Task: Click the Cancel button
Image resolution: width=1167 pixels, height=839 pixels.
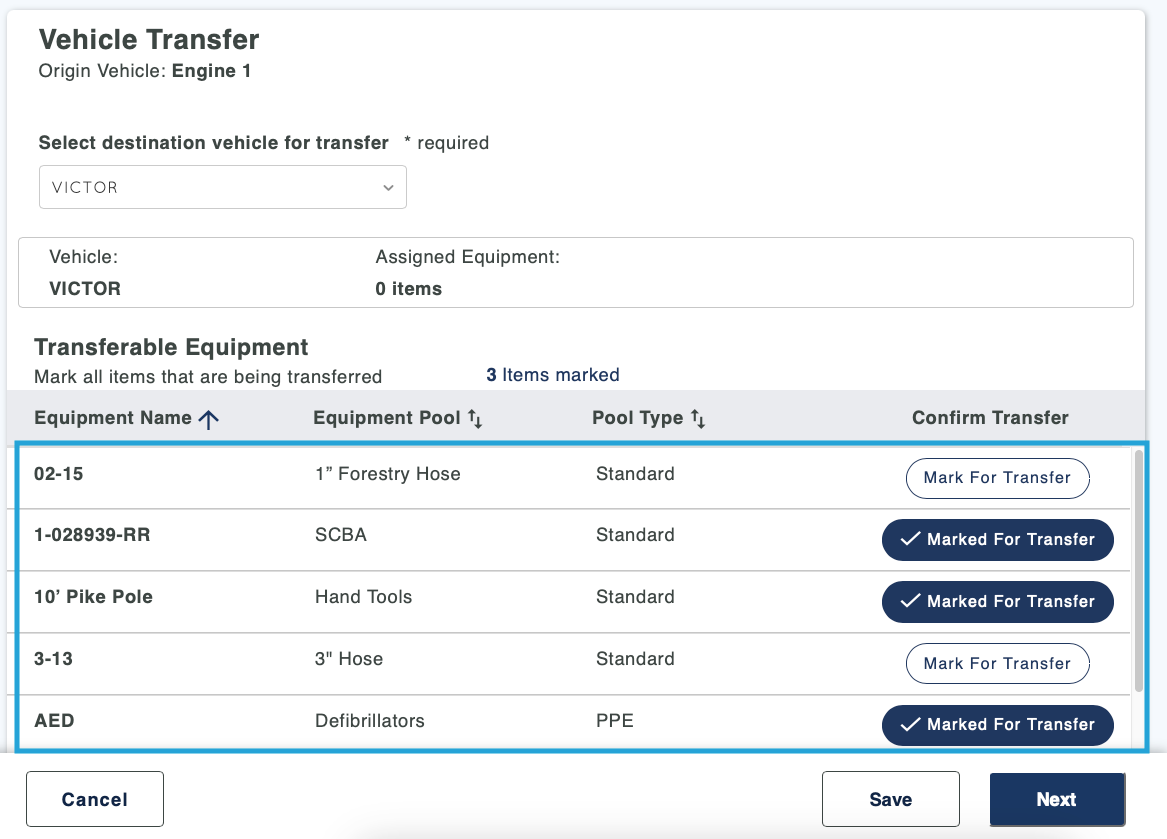Action: [95, 799]
